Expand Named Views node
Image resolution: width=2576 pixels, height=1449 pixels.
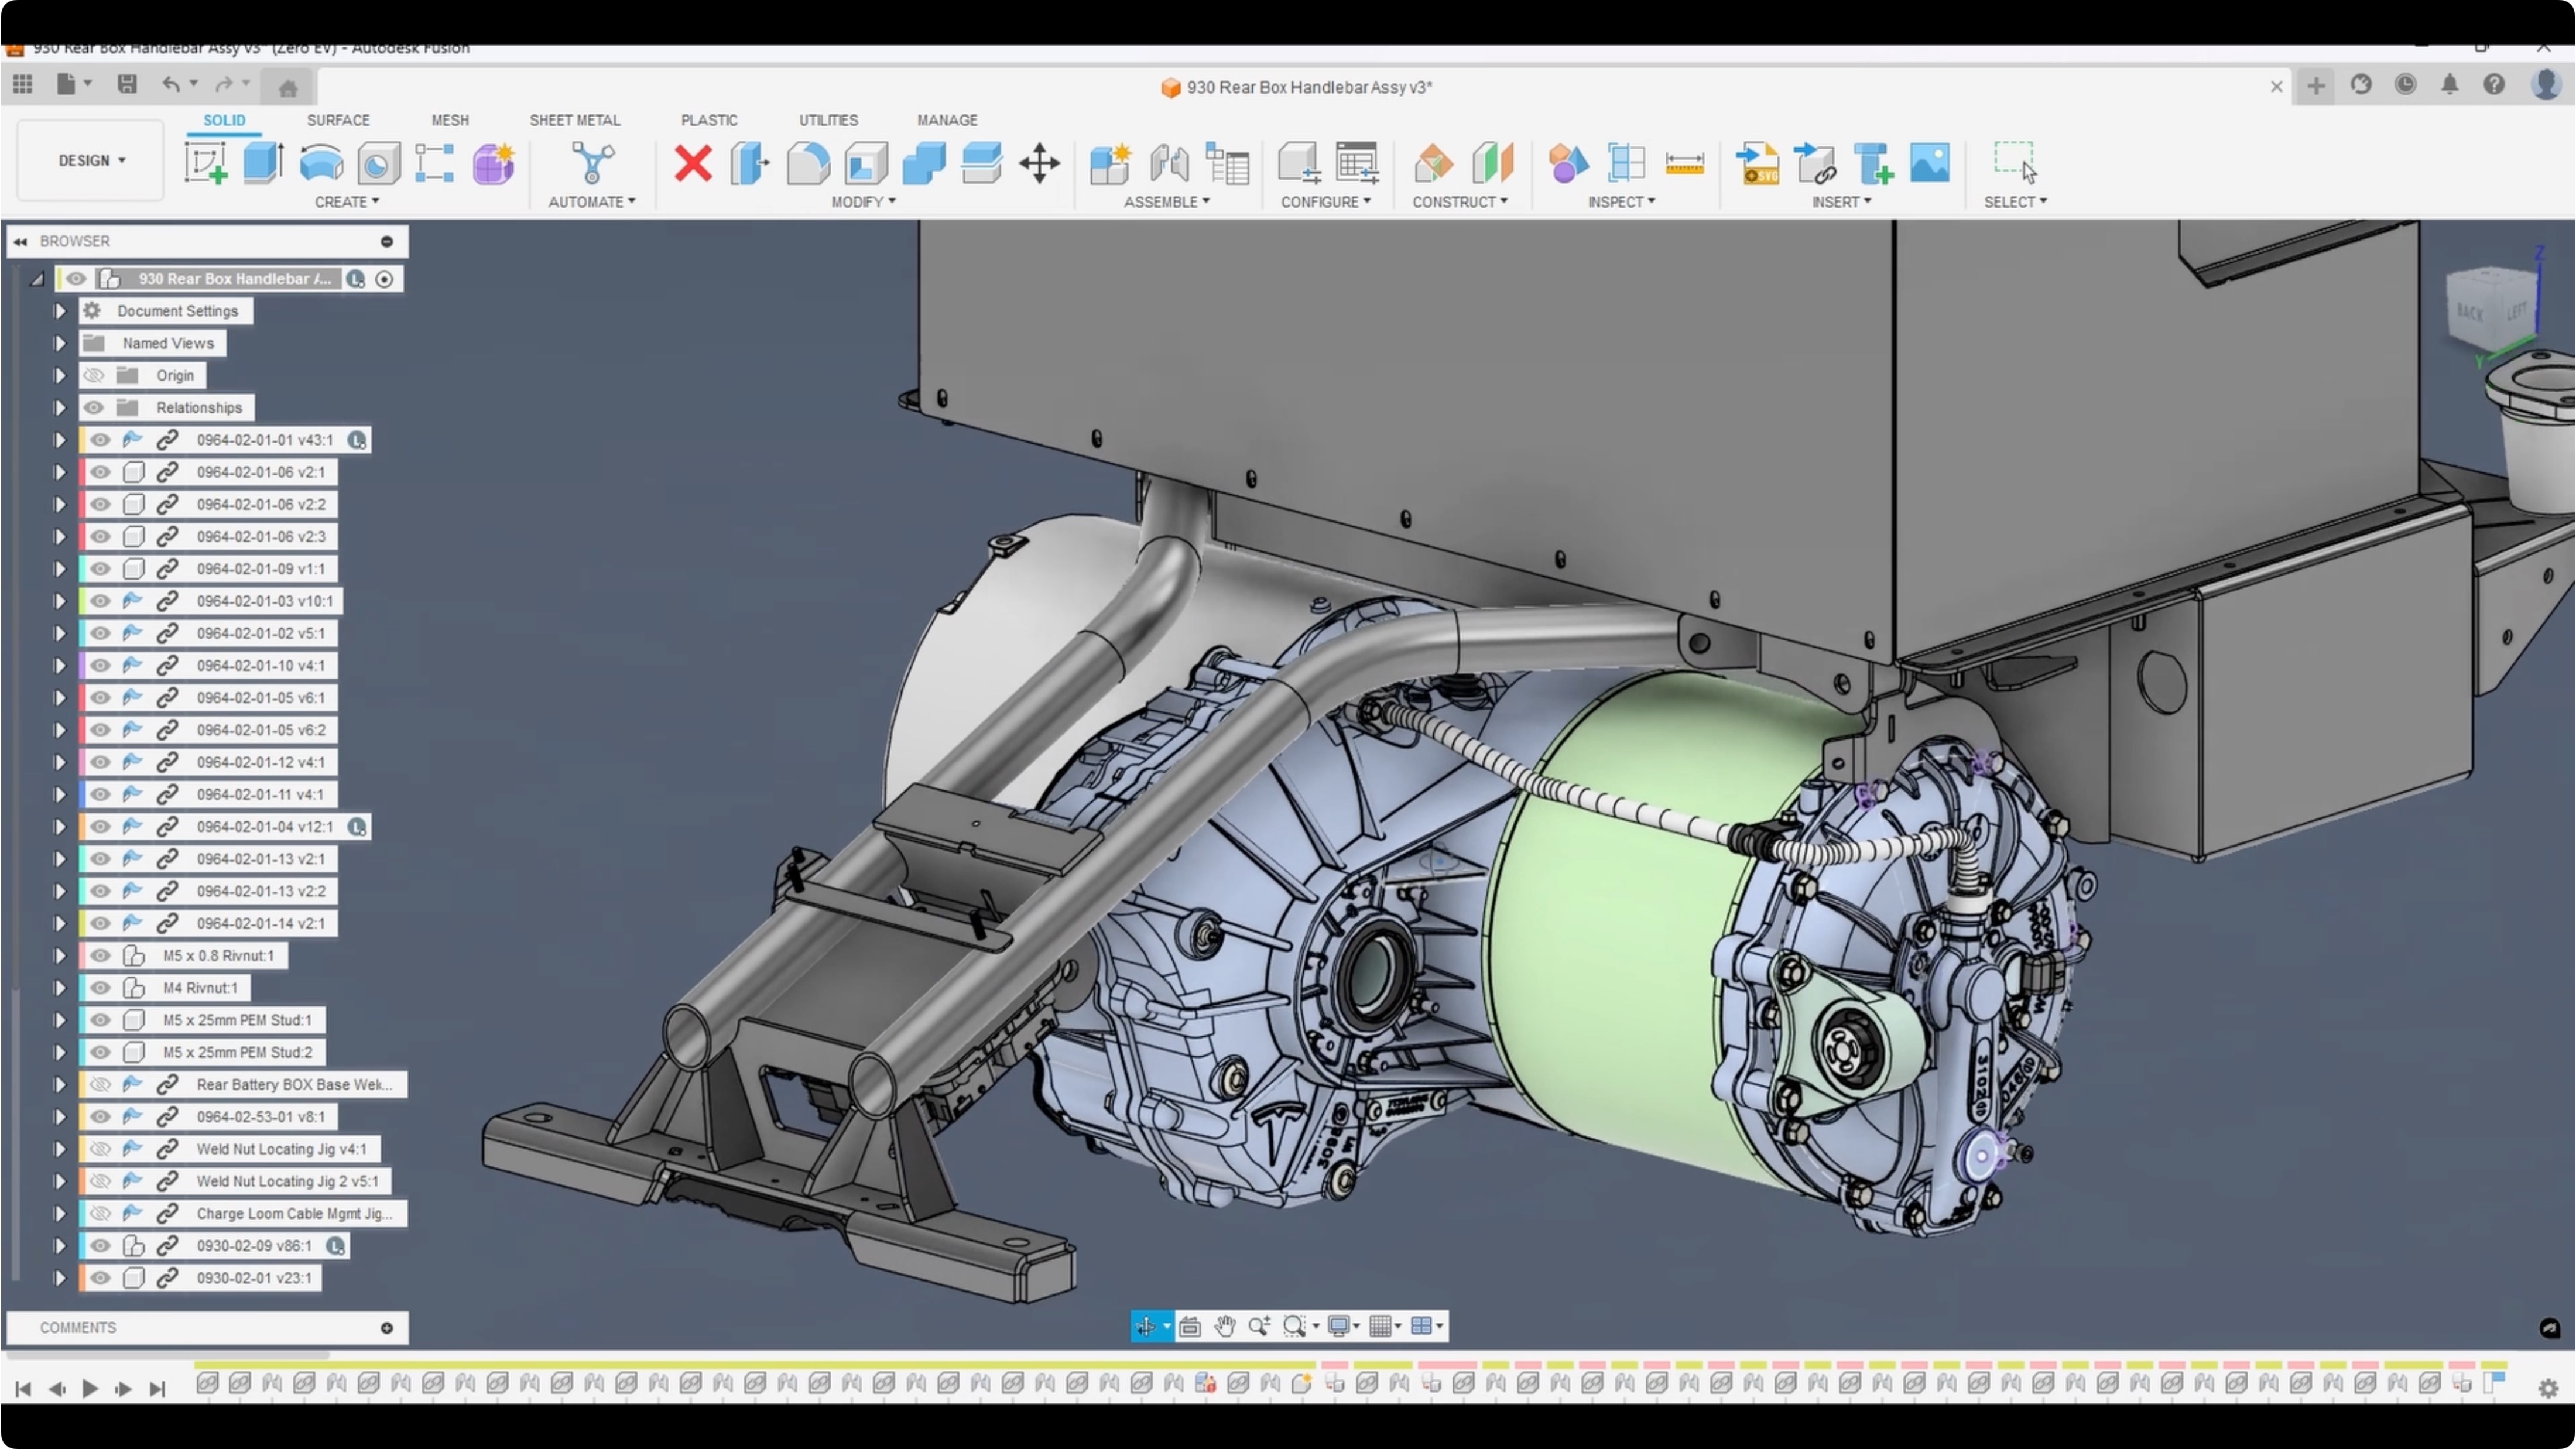point(59,343)
